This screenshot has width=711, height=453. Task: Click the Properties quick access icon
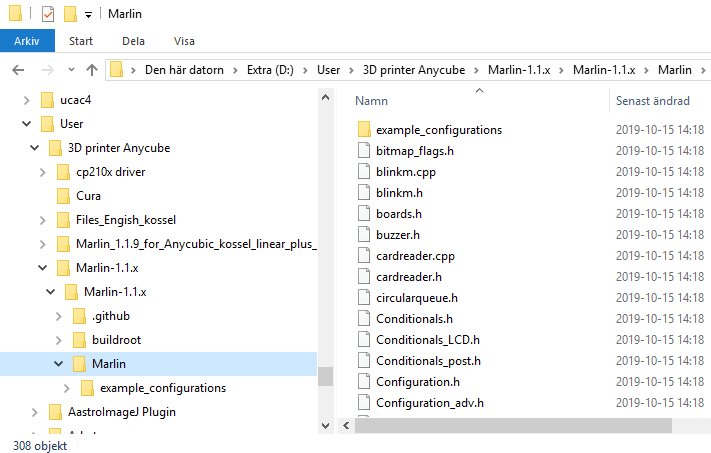tap(48, 14)
